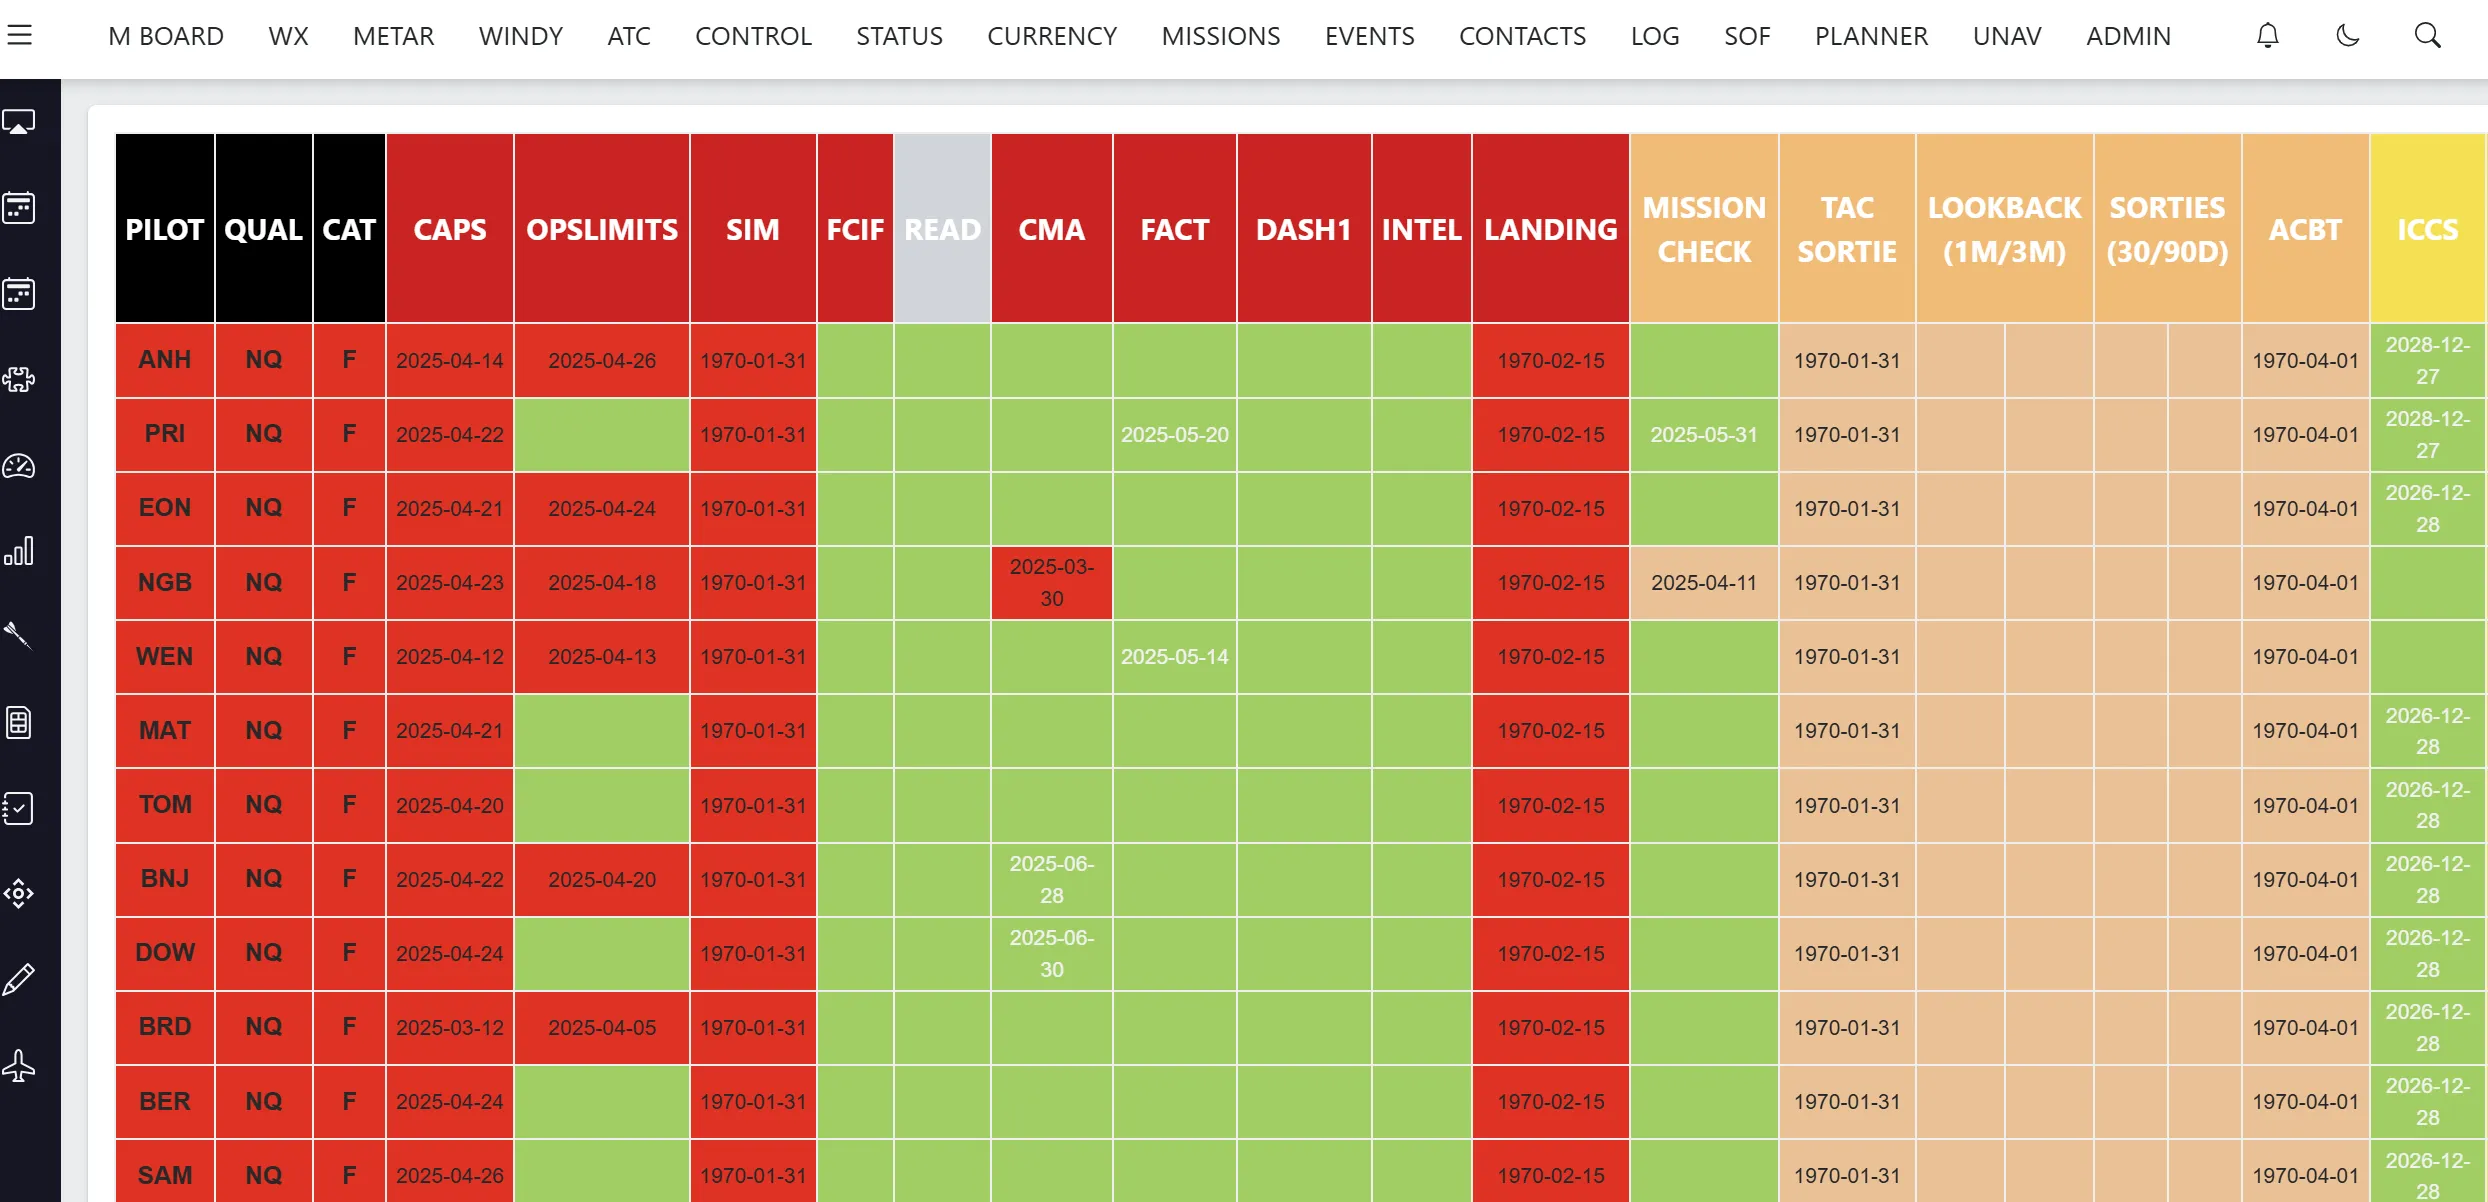The width and height of the screenshot is (2488, 1202).
Task: Select pilot WEN row name cell
Action: coord(164,656)
